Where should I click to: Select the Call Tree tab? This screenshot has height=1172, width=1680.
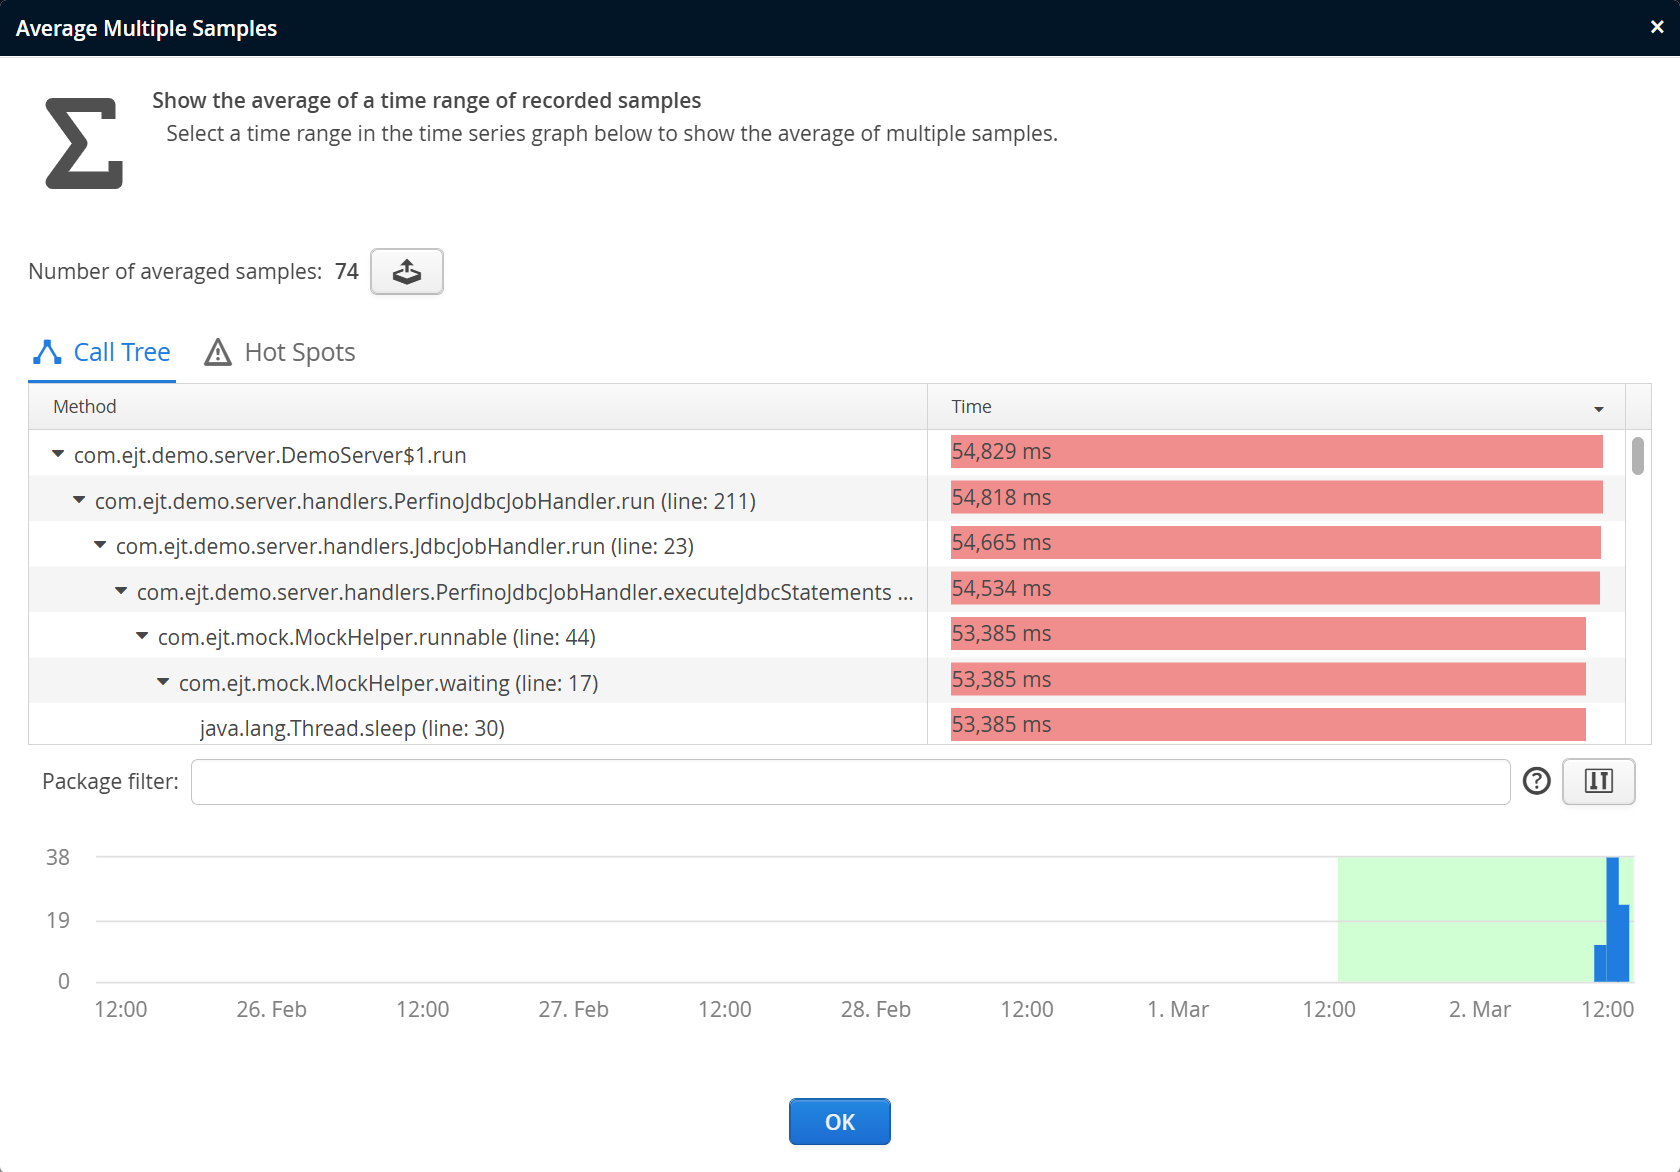click(x=121, y=352)
